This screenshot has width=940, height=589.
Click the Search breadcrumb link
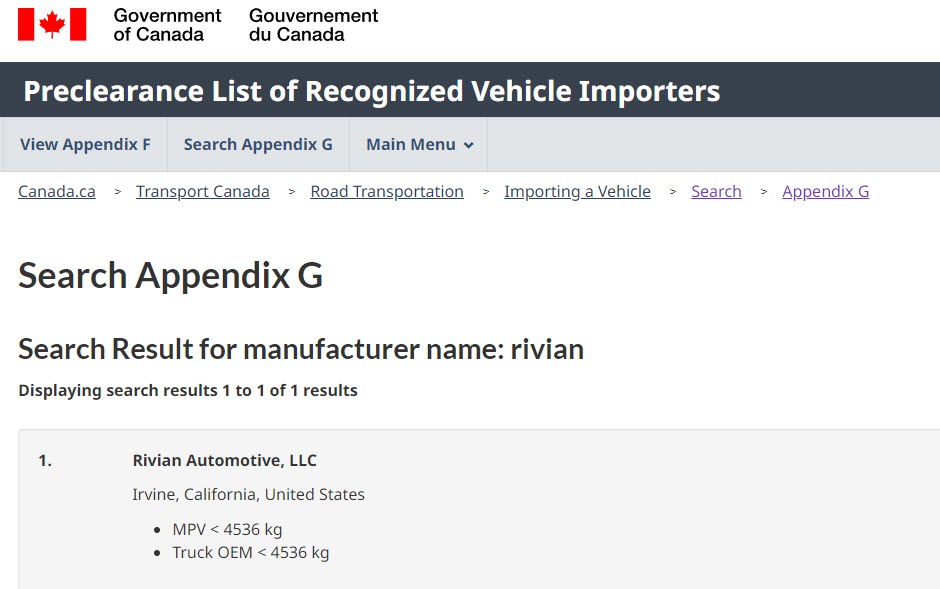(716, 191)
